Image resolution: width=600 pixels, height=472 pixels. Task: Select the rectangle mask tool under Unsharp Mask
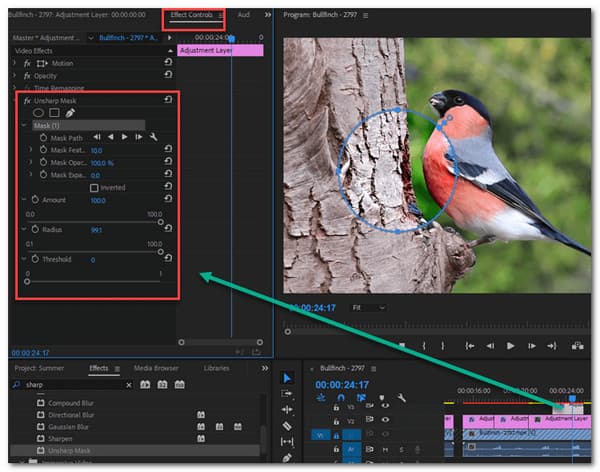click(54, 113)
